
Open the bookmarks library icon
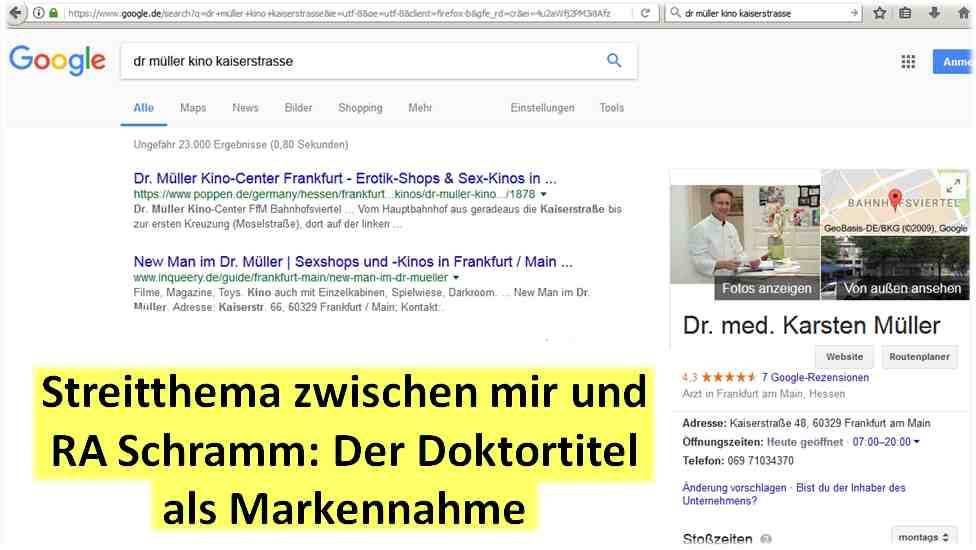906,12
